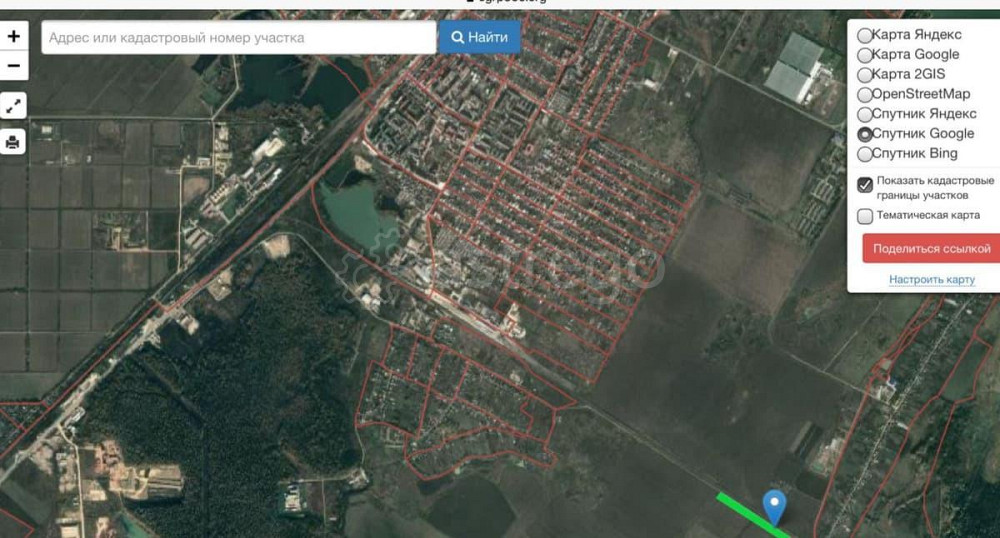The width and height of the screenshot is (1000, 538).
Task: Select Спутник Яндекс satellite layer
Action: click(864, 114)
